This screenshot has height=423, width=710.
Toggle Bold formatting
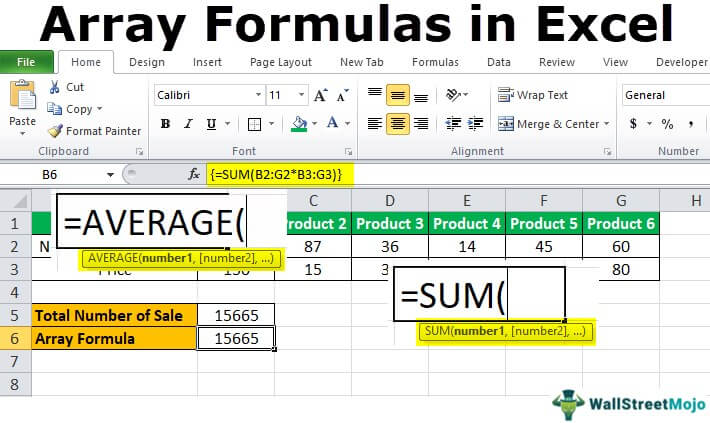click(x=165, y=125)
